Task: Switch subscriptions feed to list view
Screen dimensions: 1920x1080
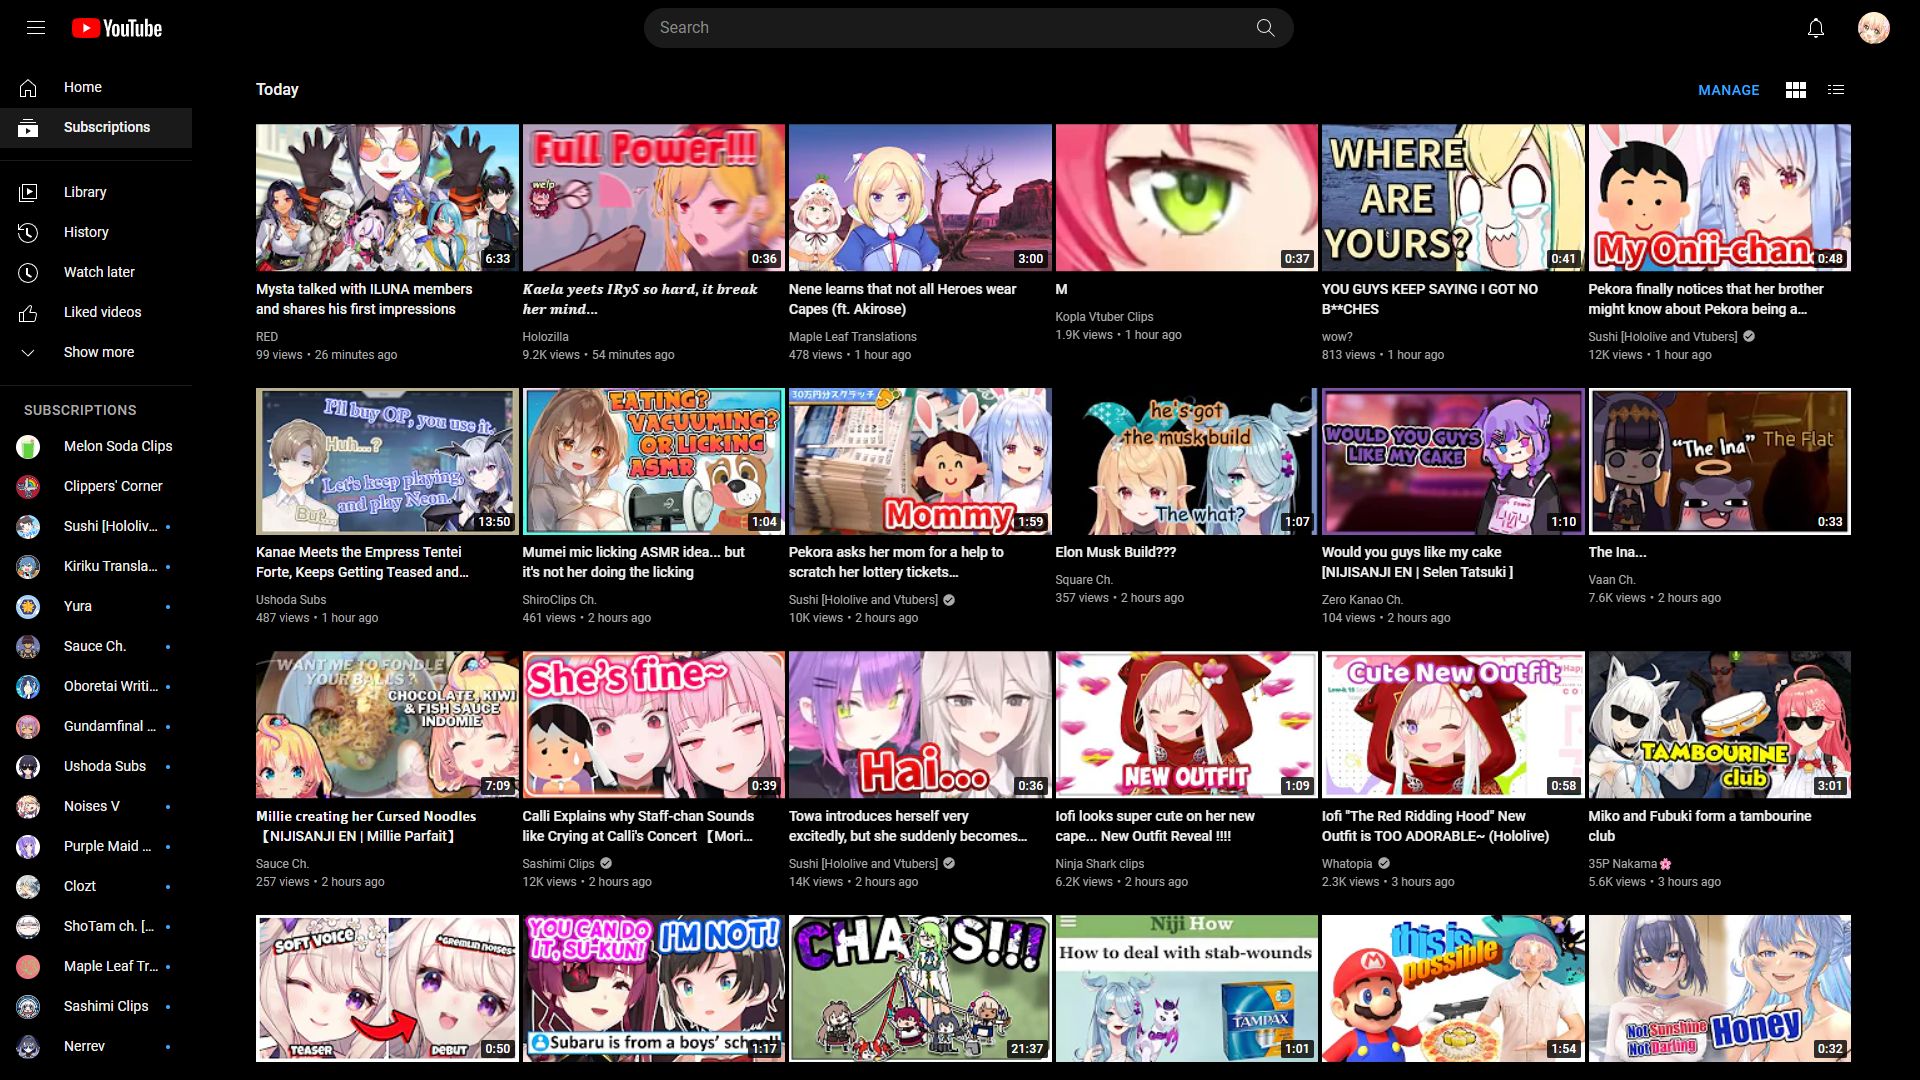Action: [1836, 90]
